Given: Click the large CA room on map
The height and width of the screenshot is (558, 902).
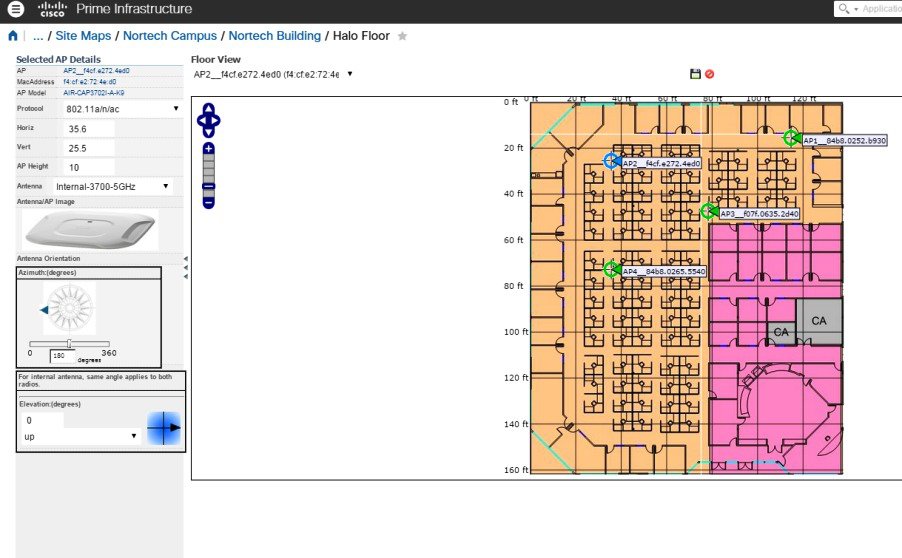Looking at the screenshot, I should point(819,321).
